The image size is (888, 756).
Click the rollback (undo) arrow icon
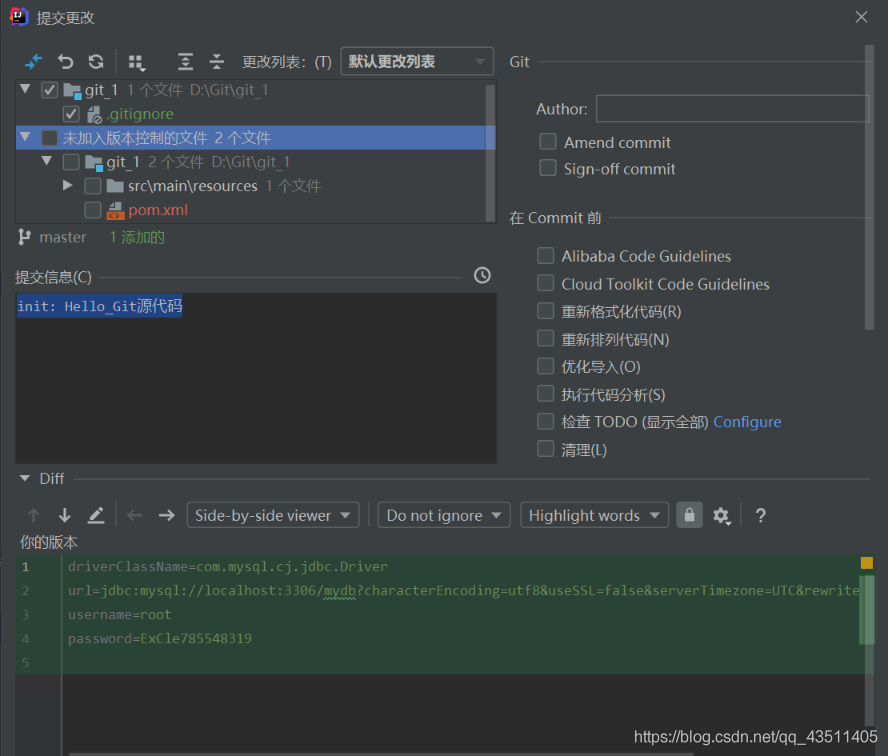[66, 62]
